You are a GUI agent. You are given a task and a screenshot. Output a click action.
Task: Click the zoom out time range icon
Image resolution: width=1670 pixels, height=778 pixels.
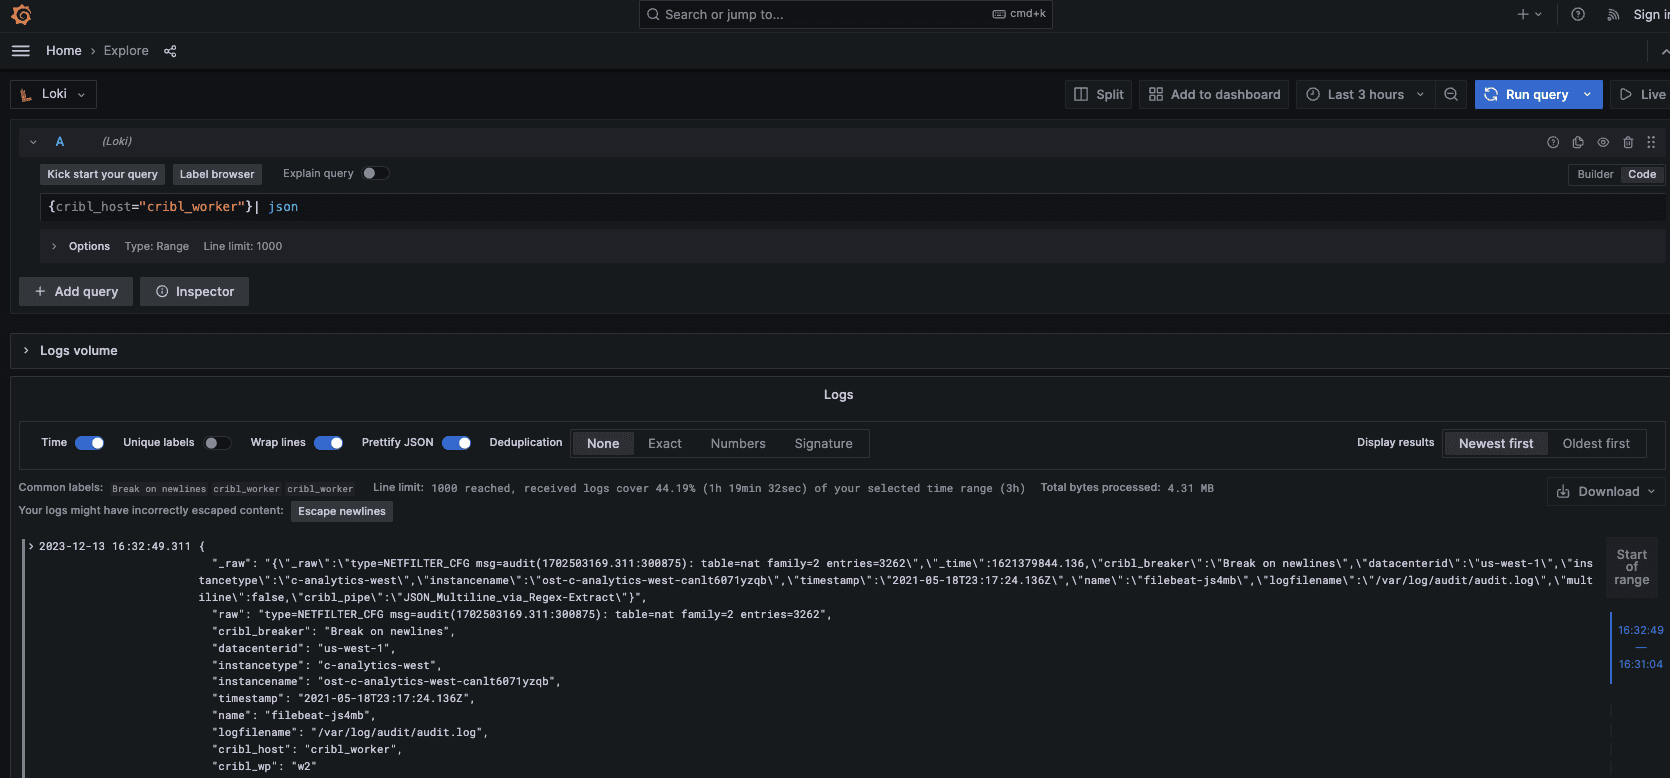(1451, 94)
